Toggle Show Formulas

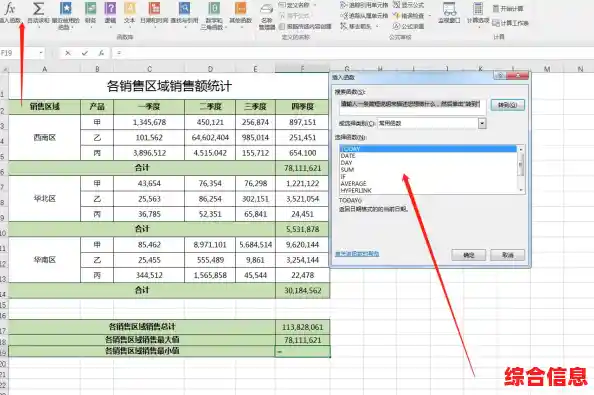point(408,5)
